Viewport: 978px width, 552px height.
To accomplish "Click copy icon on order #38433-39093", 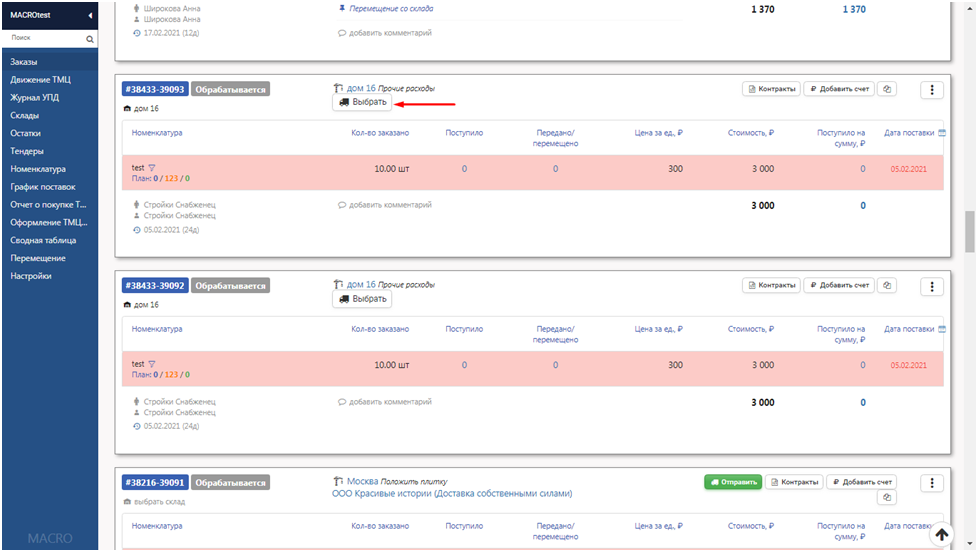I will (x=888, y=89).
